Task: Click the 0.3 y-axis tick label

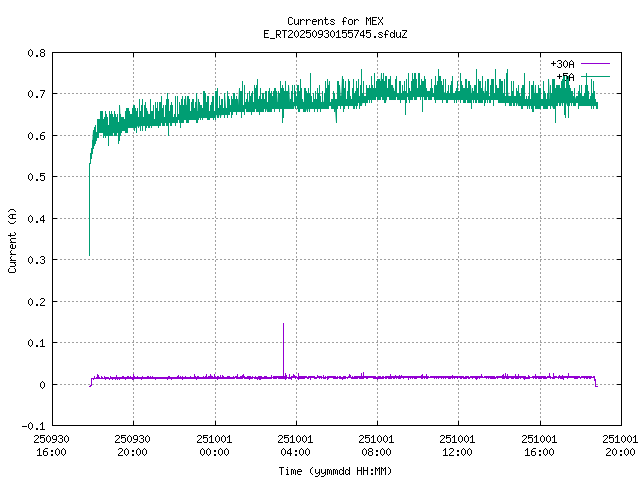Action: (x=35, y=260)
